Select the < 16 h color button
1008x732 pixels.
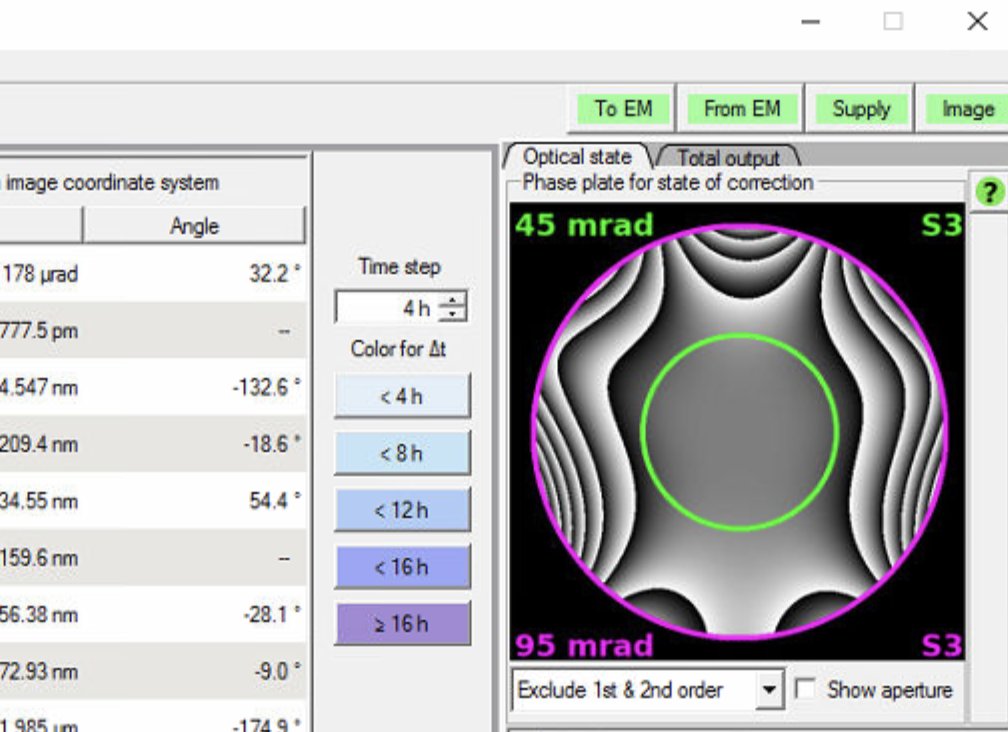(x=402, y=566)
